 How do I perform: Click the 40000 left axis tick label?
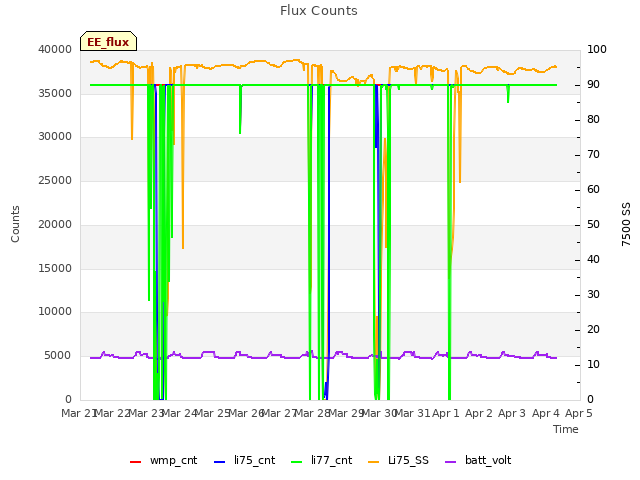pos(55,49)
